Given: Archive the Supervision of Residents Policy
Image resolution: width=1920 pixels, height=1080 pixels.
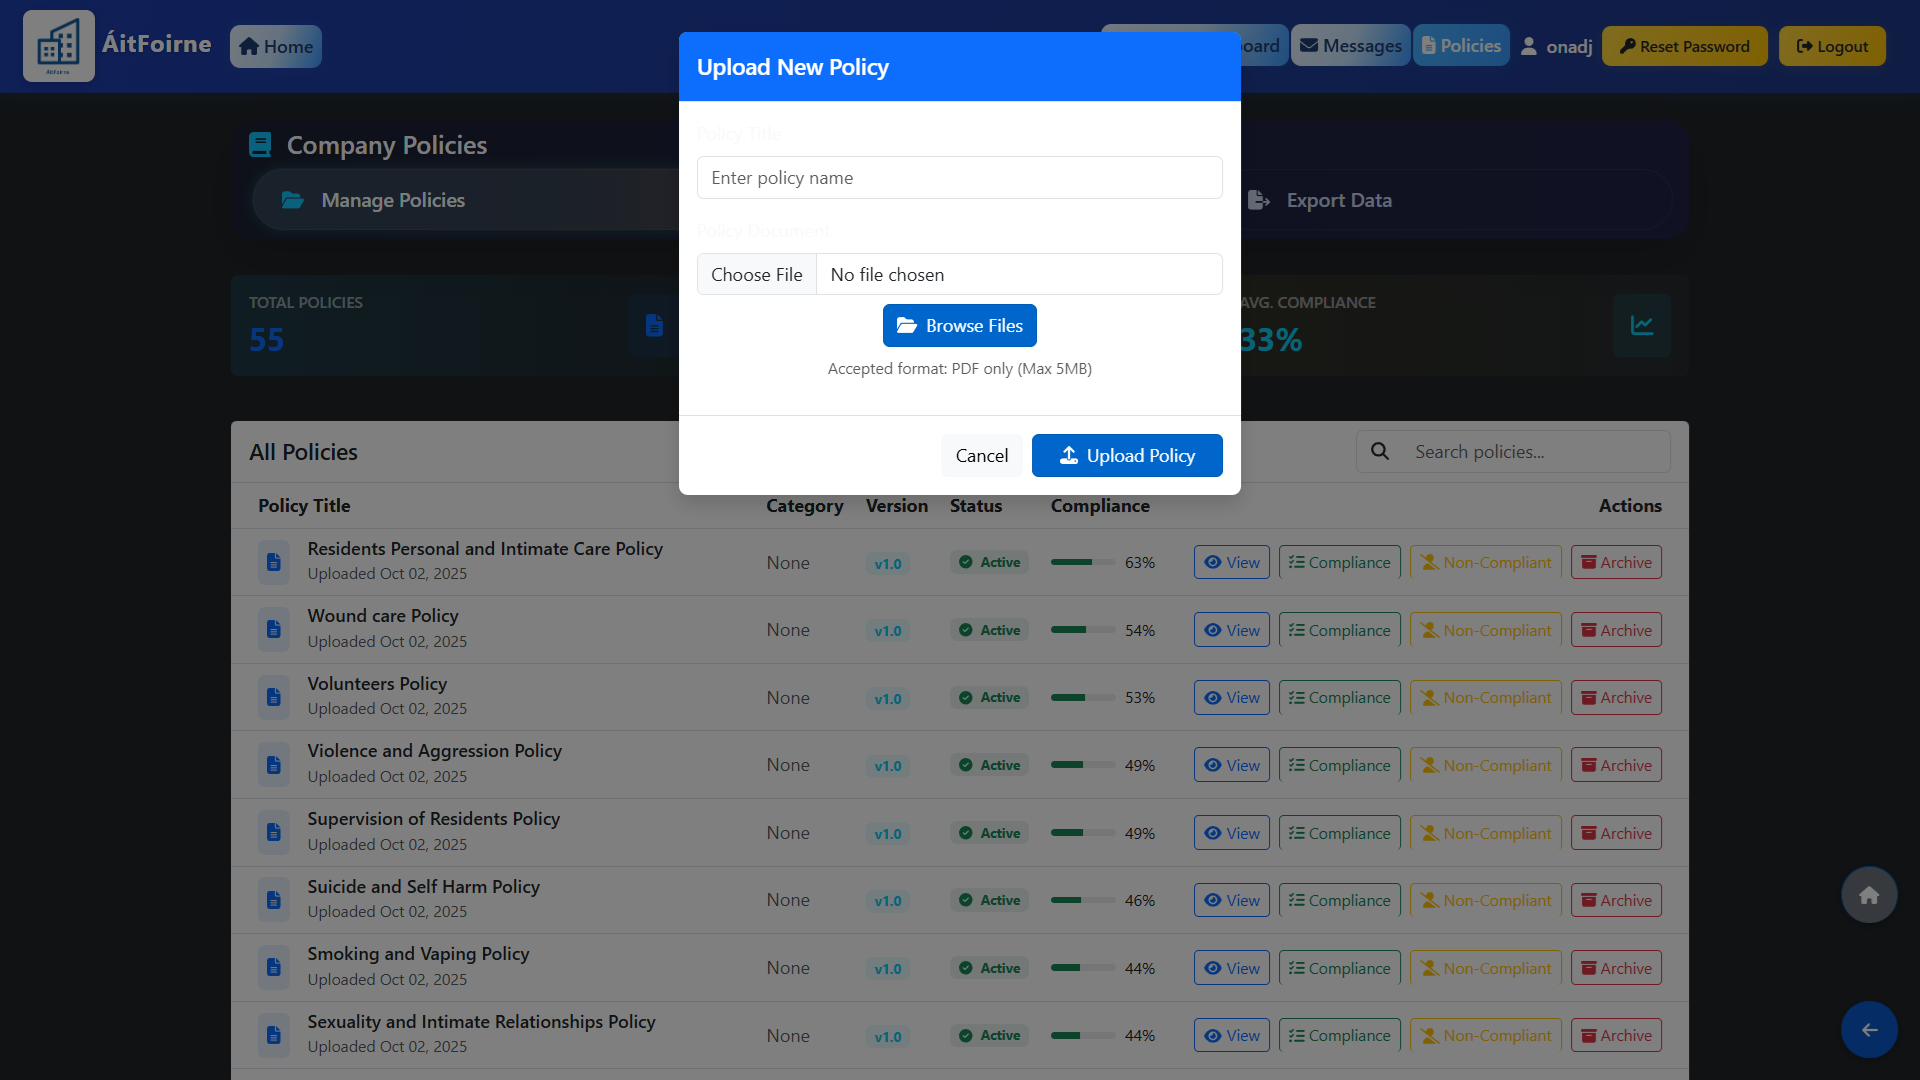Looking at the screenshot, I should tap(1616, 833).
